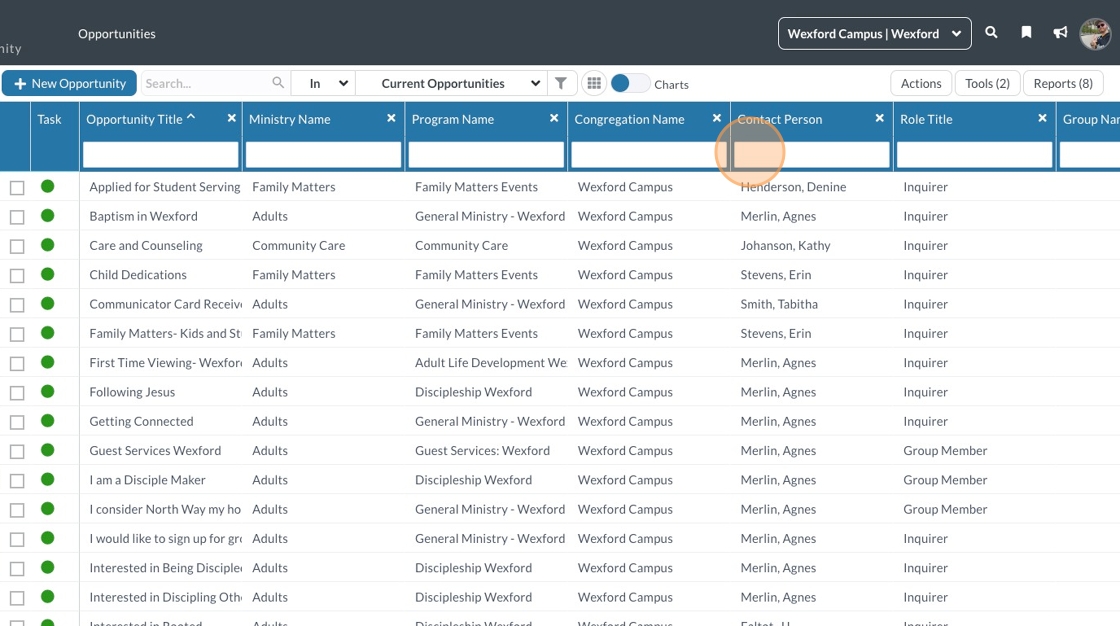Click the filter funnel icon

tap(562, 84)
